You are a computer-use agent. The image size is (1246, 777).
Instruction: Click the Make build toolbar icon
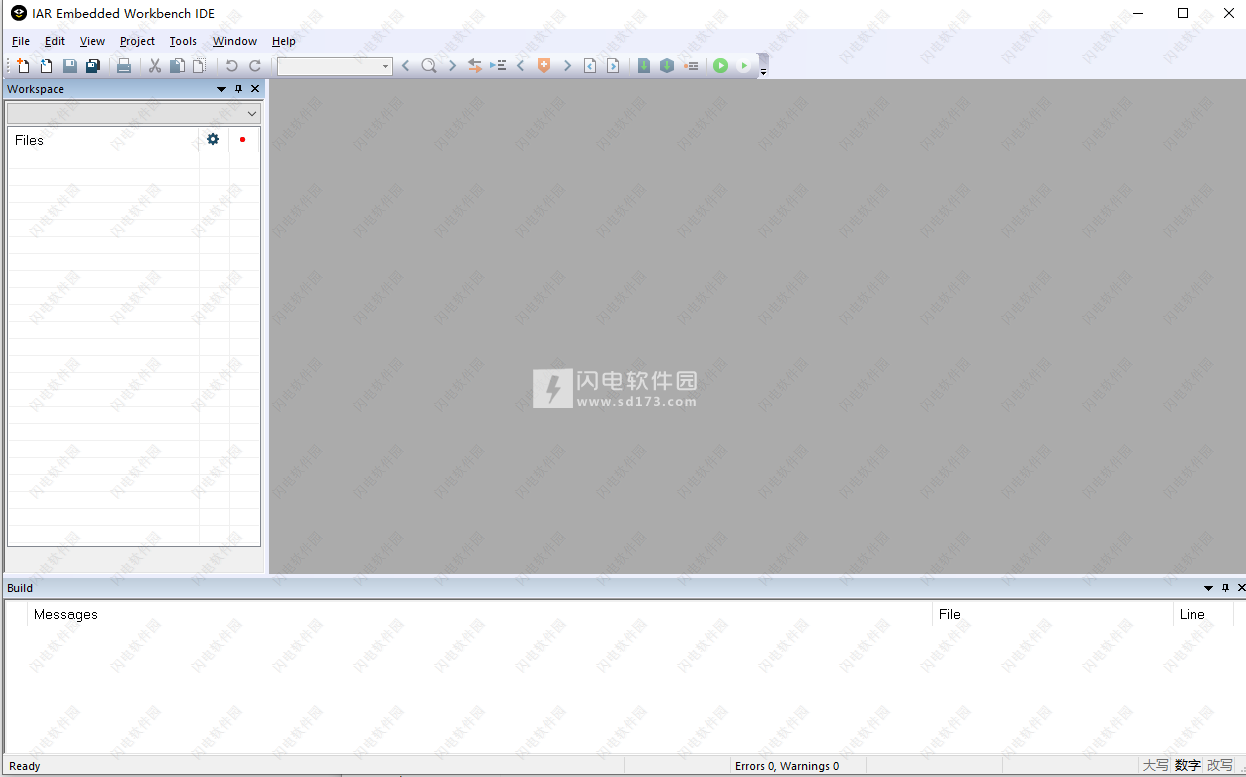667,66
